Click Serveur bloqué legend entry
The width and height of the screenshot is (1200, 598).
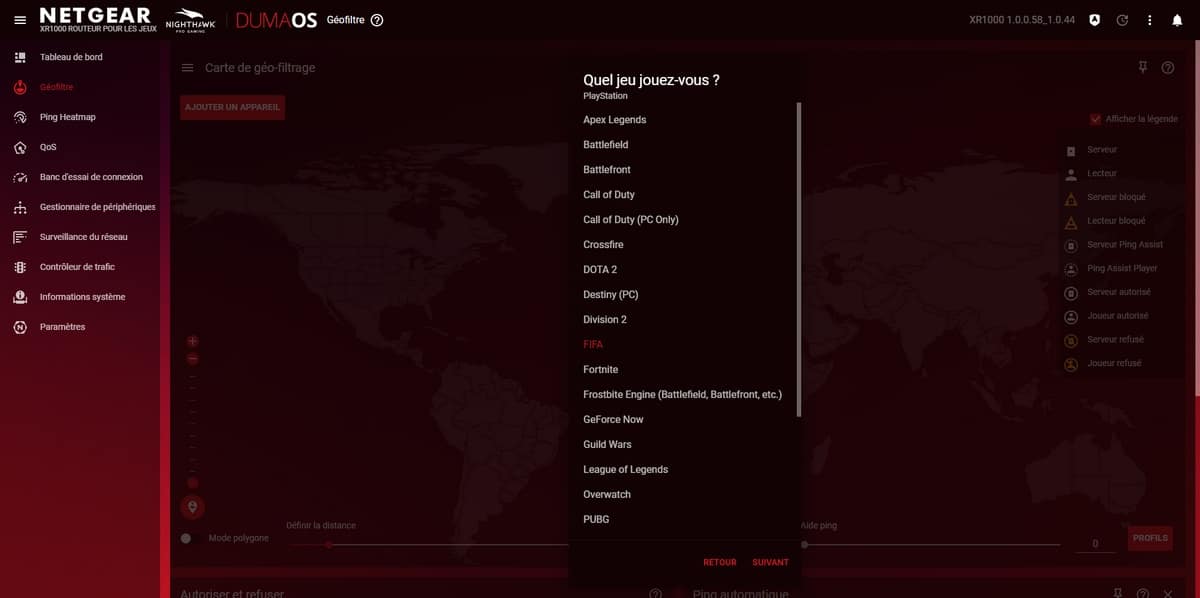click(1116, 197)
